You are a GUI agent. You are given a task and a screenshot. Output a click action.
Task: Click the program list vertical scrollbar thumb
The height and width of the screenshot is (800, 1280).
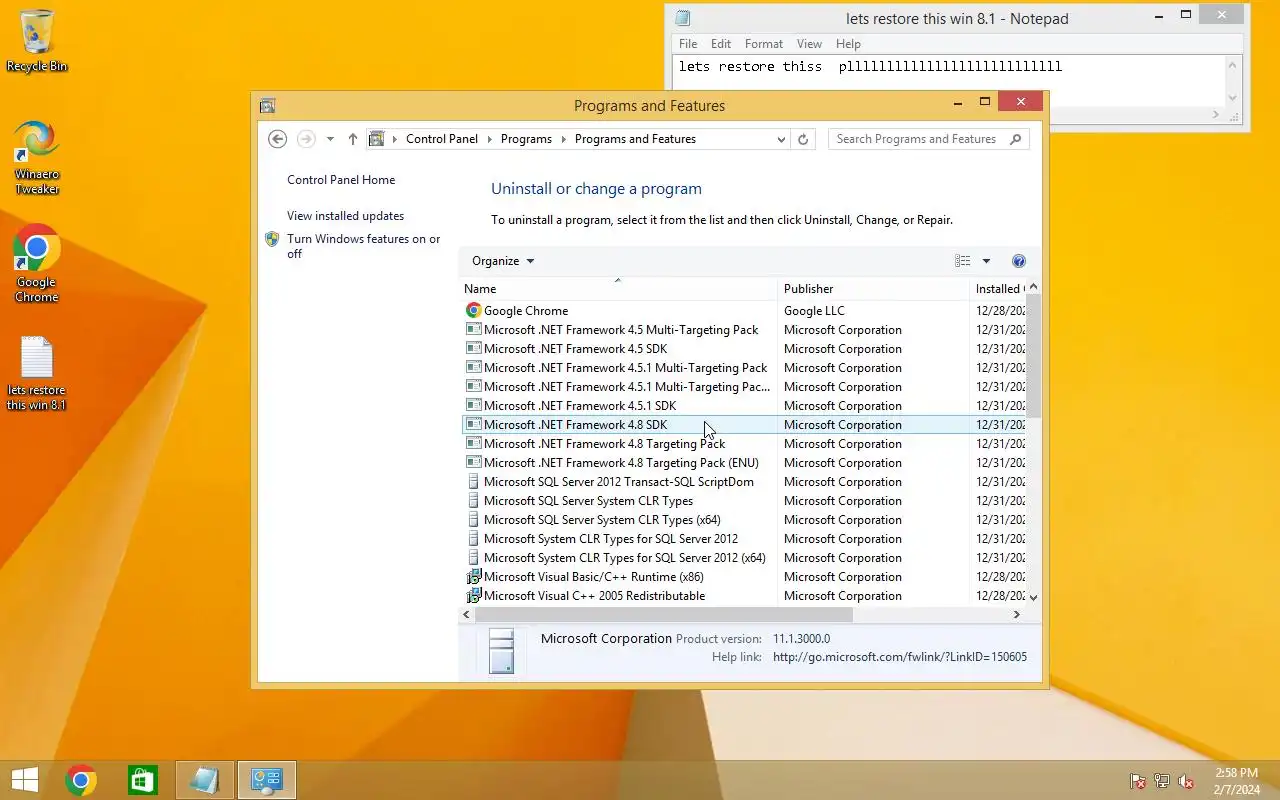pyautogui.click(x=1033, y=356)
